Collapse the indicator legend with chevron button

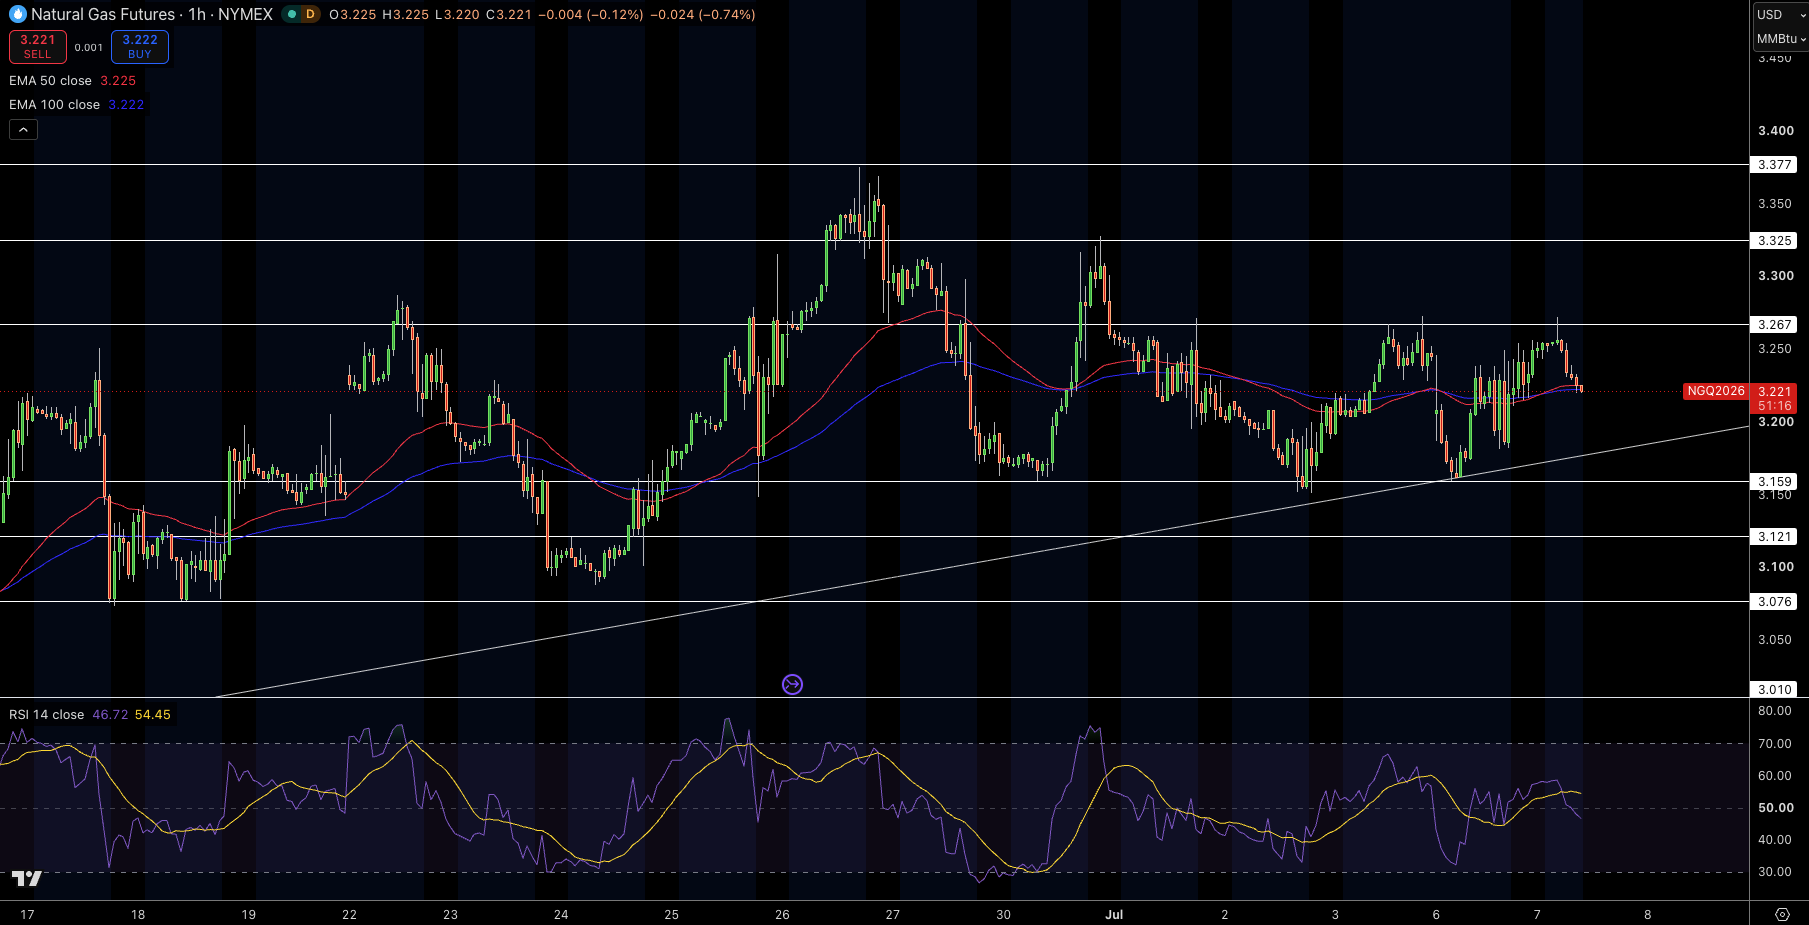[x=23, y=129]
